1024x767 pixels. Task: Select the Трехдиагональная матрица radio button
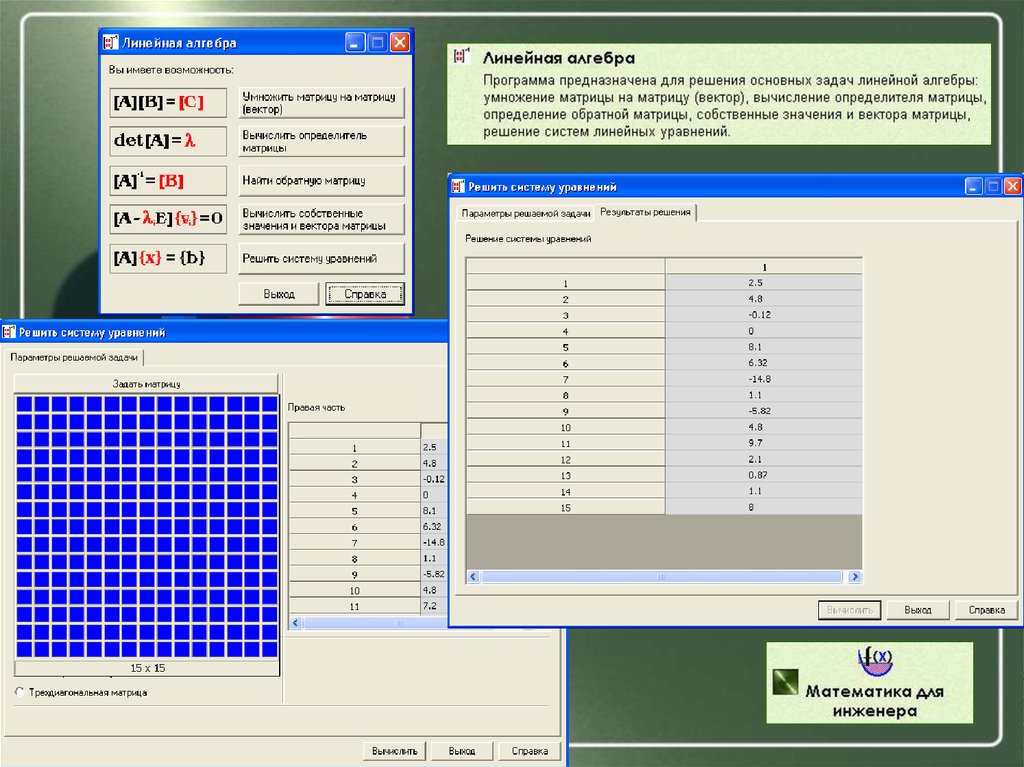click(x=20, y=692)
